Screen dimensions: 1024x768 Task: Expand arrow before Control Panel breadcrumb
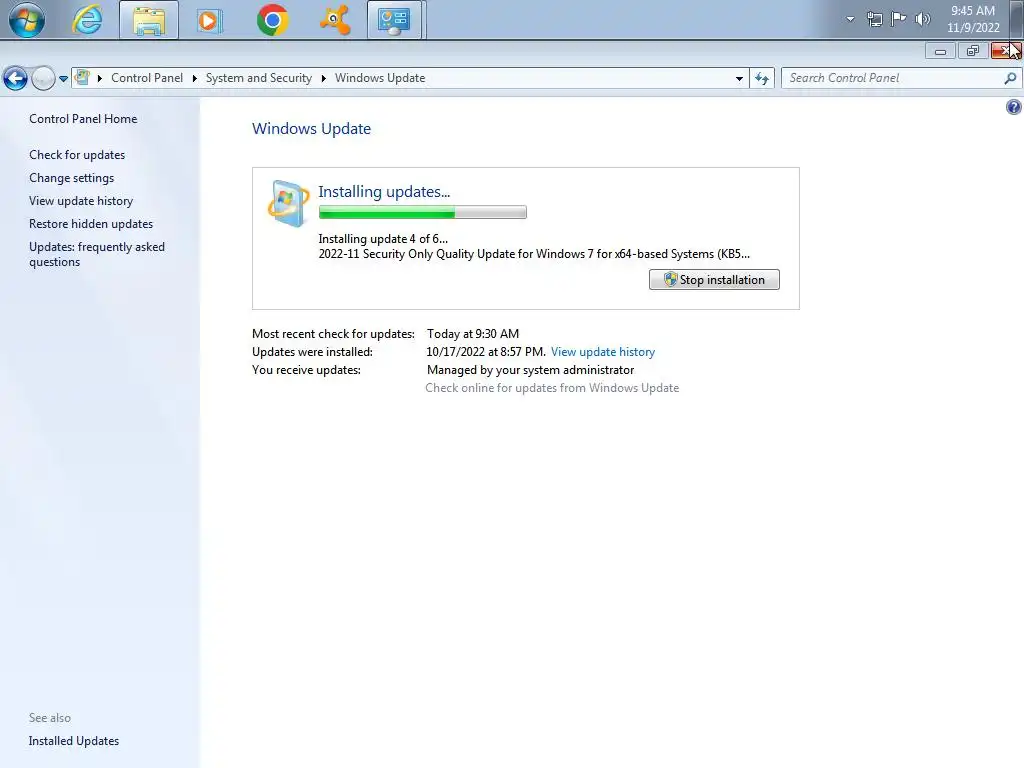[x=100, y=78]
